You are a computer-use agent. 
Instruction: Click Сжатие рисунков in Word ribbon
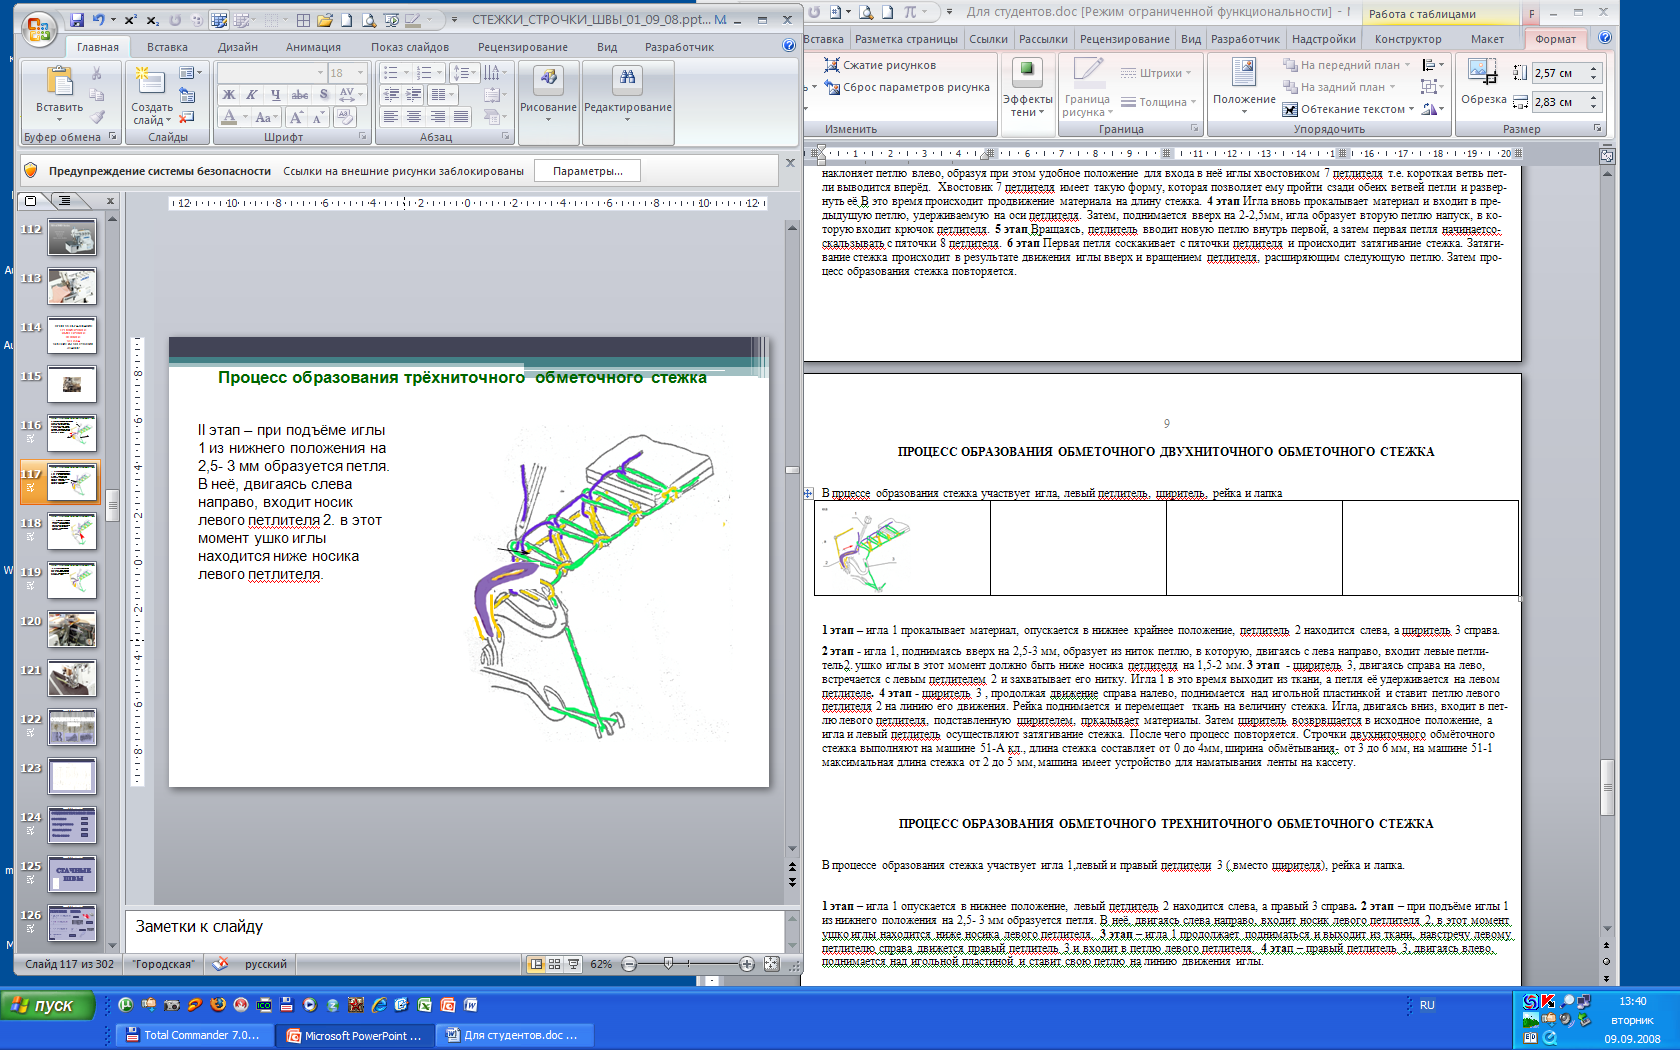pyautogui.click(x=880, y=65)
